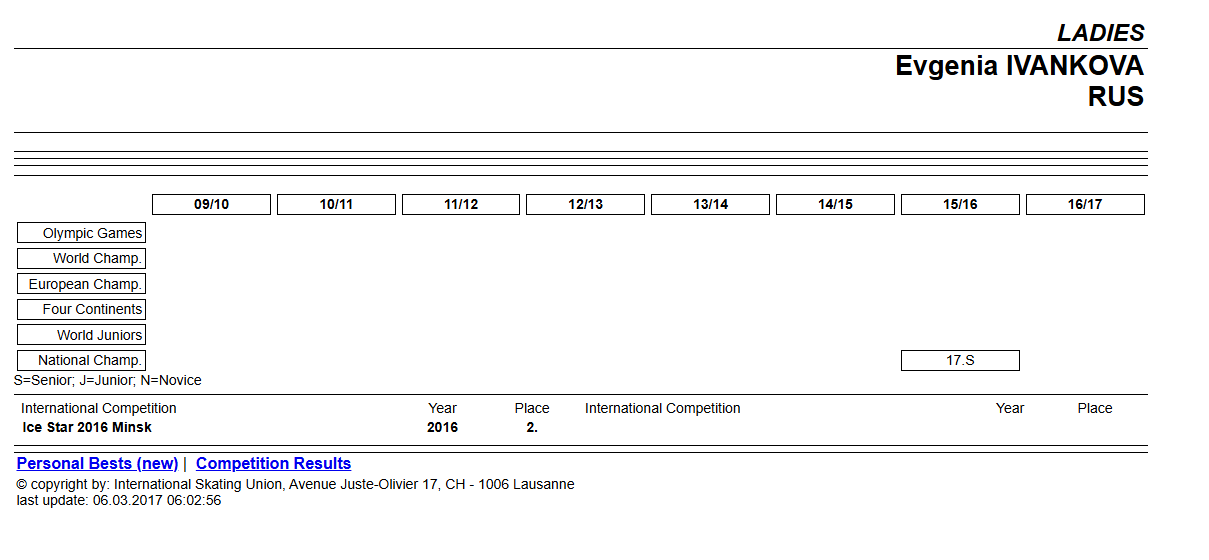
Task: Click the 14/15 season header
Action: pyautogui.click(x=835, y=205)
